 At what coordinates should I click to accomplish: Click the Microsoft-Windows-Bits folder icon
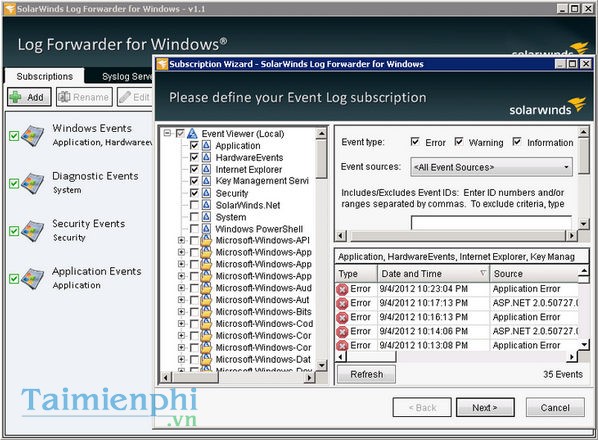point(206,312)
